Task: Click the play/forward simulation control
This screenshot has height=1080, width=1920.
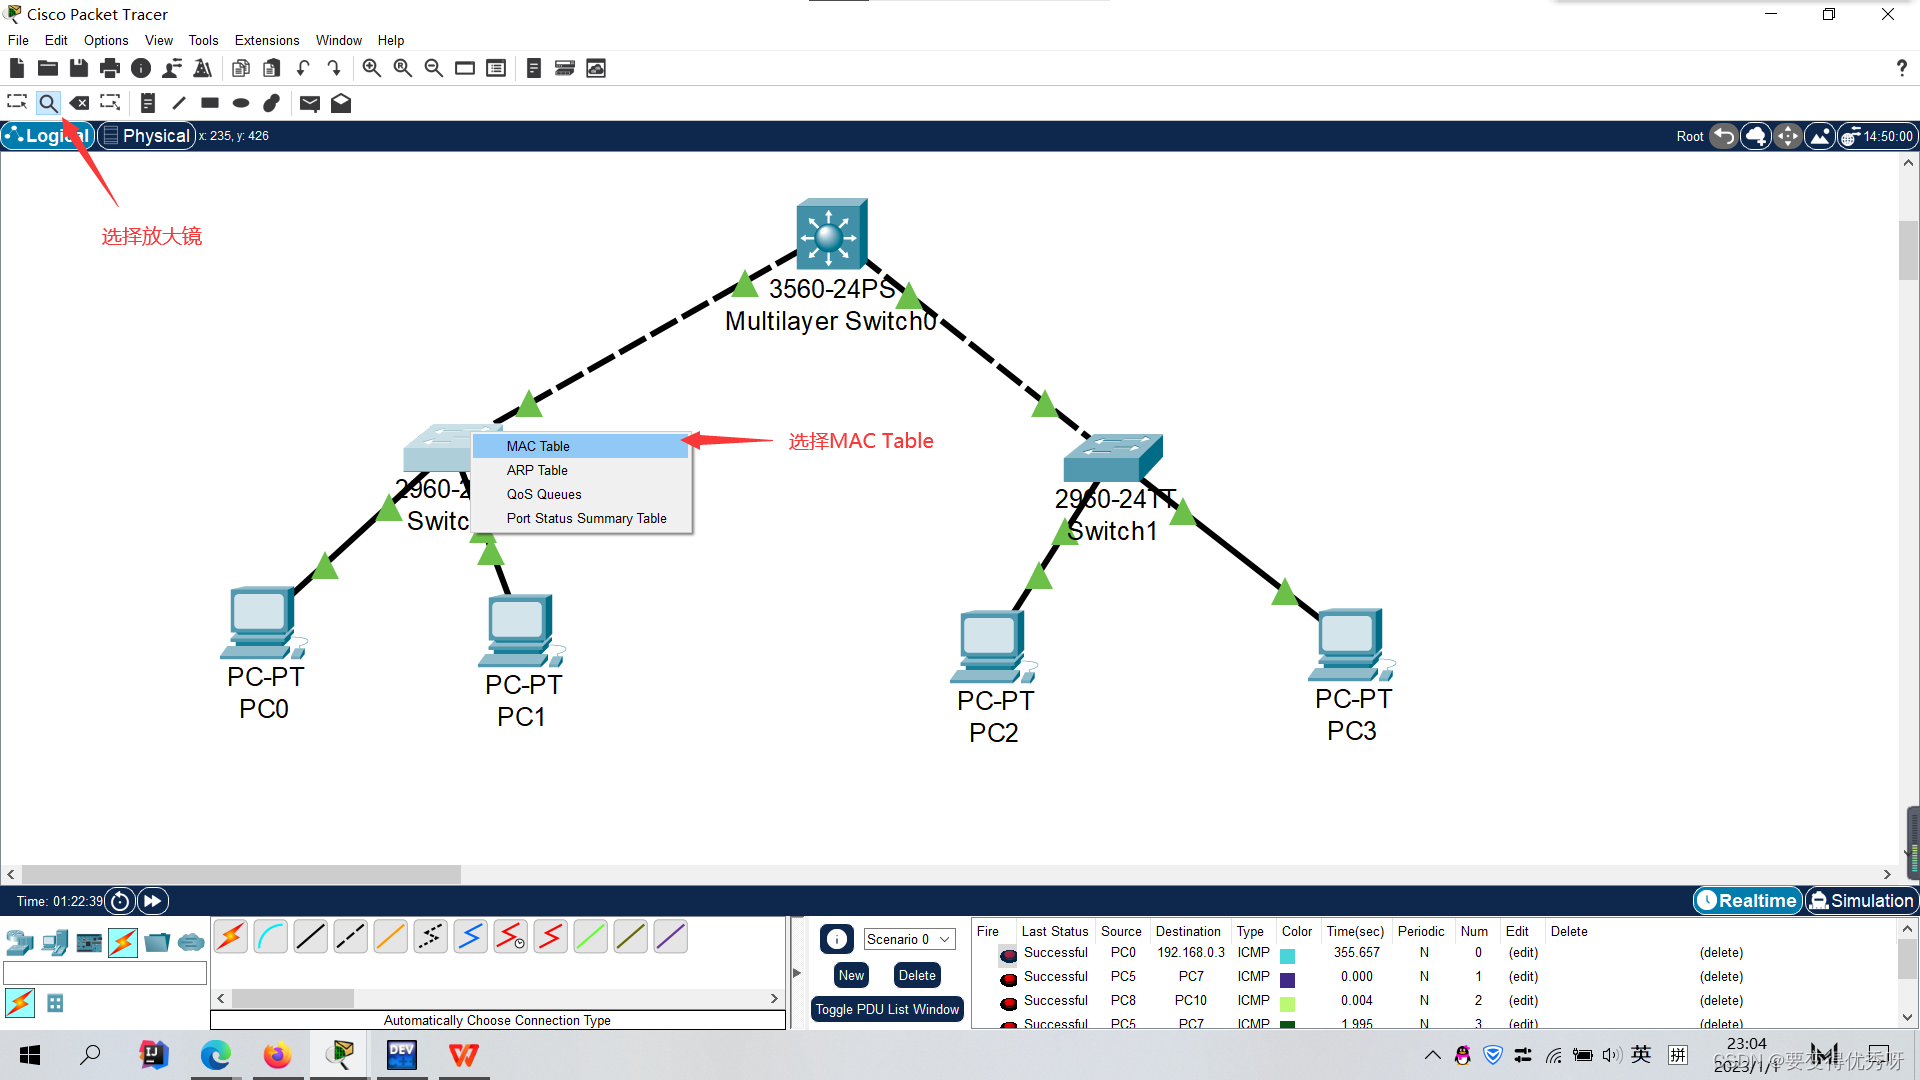Action: pos(154,901)
